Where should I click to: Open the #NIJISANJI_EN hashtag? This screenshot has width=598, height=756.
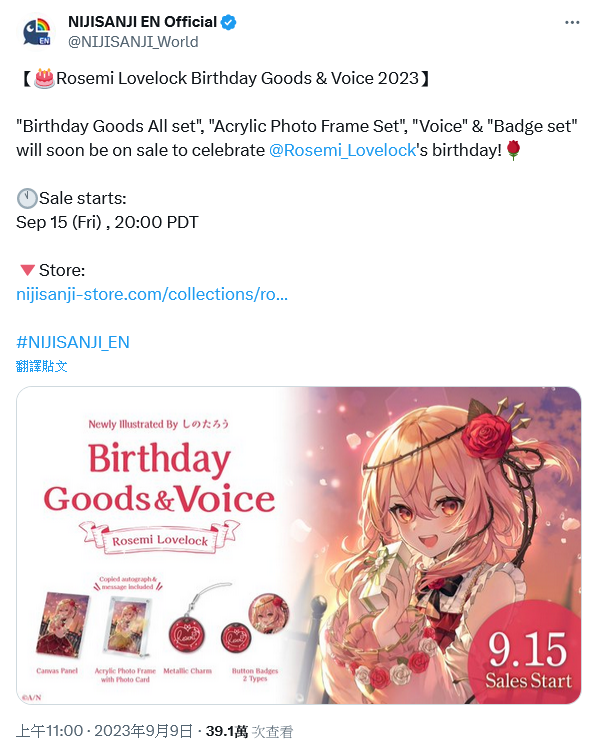coord(73,342)
